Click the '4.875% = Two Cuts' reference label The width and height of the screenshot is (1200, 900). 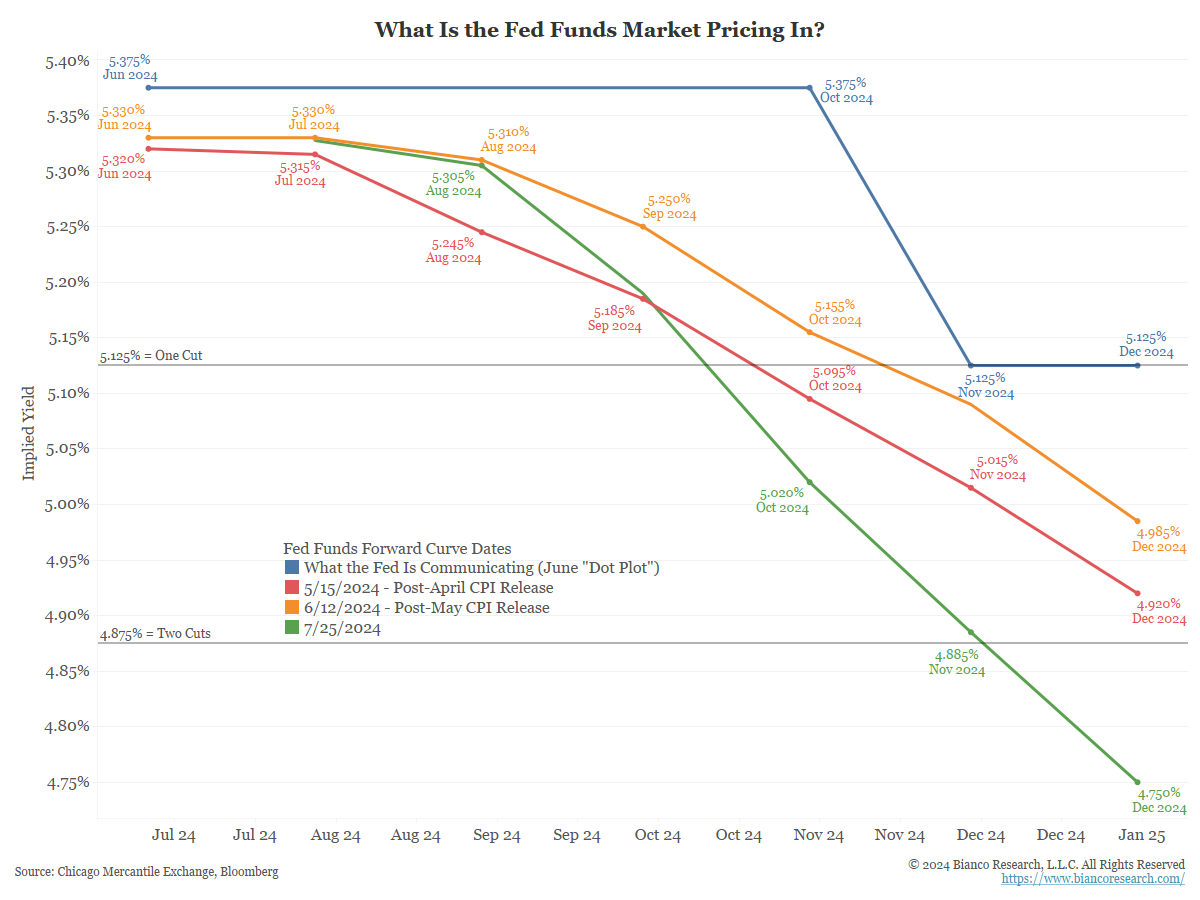coord(155,633)
